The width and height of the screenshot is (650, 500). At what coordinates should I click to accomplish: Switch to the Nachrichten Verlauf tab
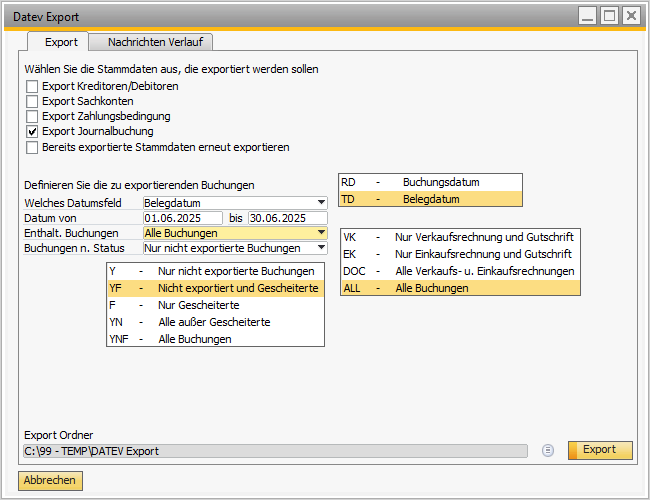coord(151,42)
